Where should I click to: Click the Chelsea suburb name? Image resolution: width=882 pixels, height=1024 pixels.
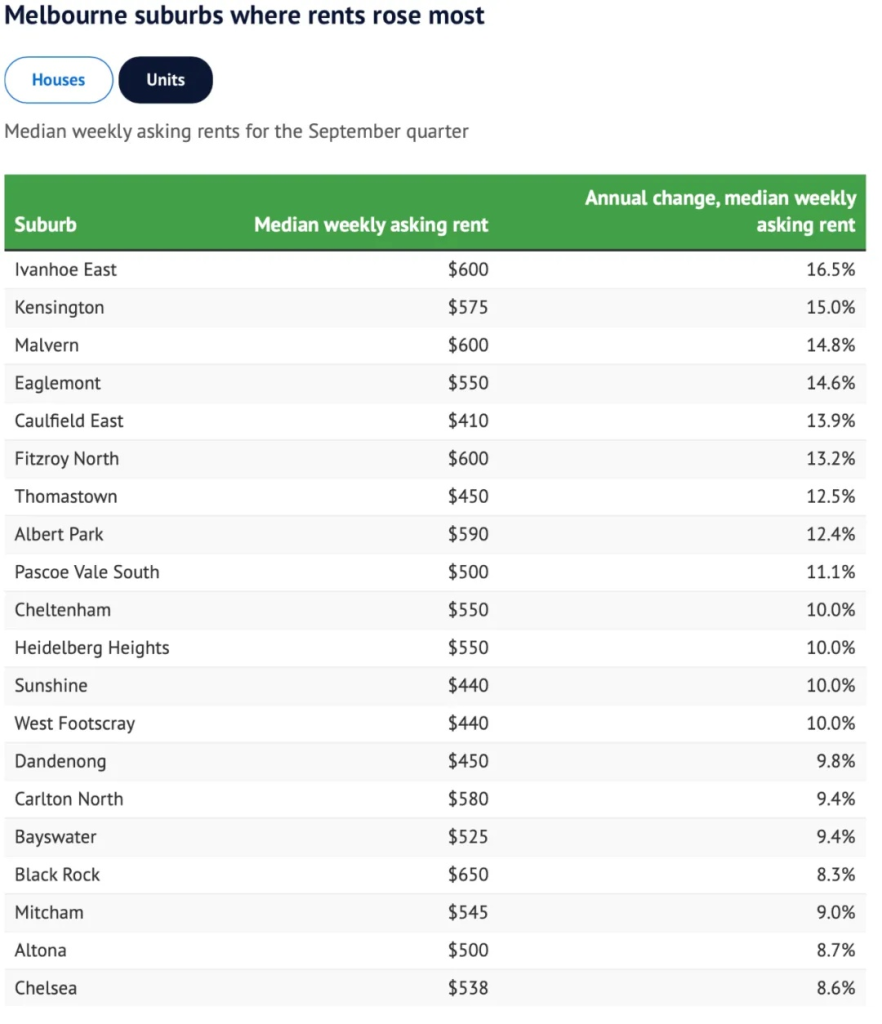[46, 988]
